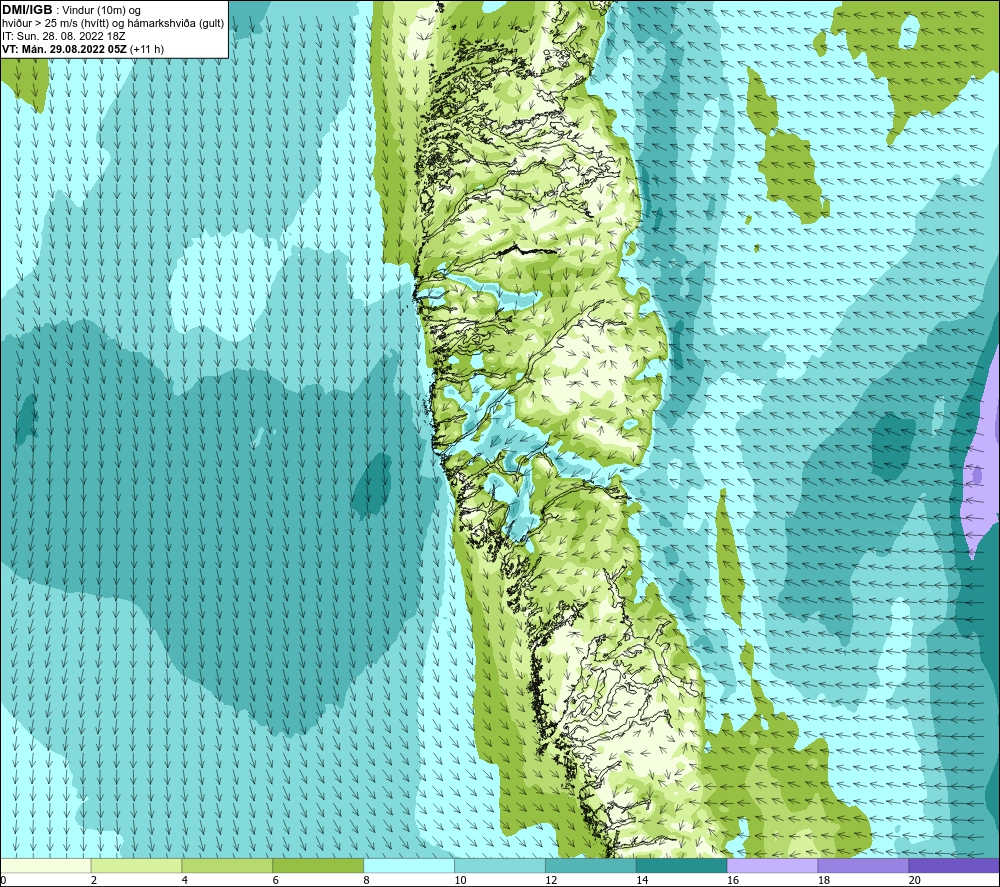Click the legend label 6
Viewport: 1000px width, 887px height.
(276, 880)
